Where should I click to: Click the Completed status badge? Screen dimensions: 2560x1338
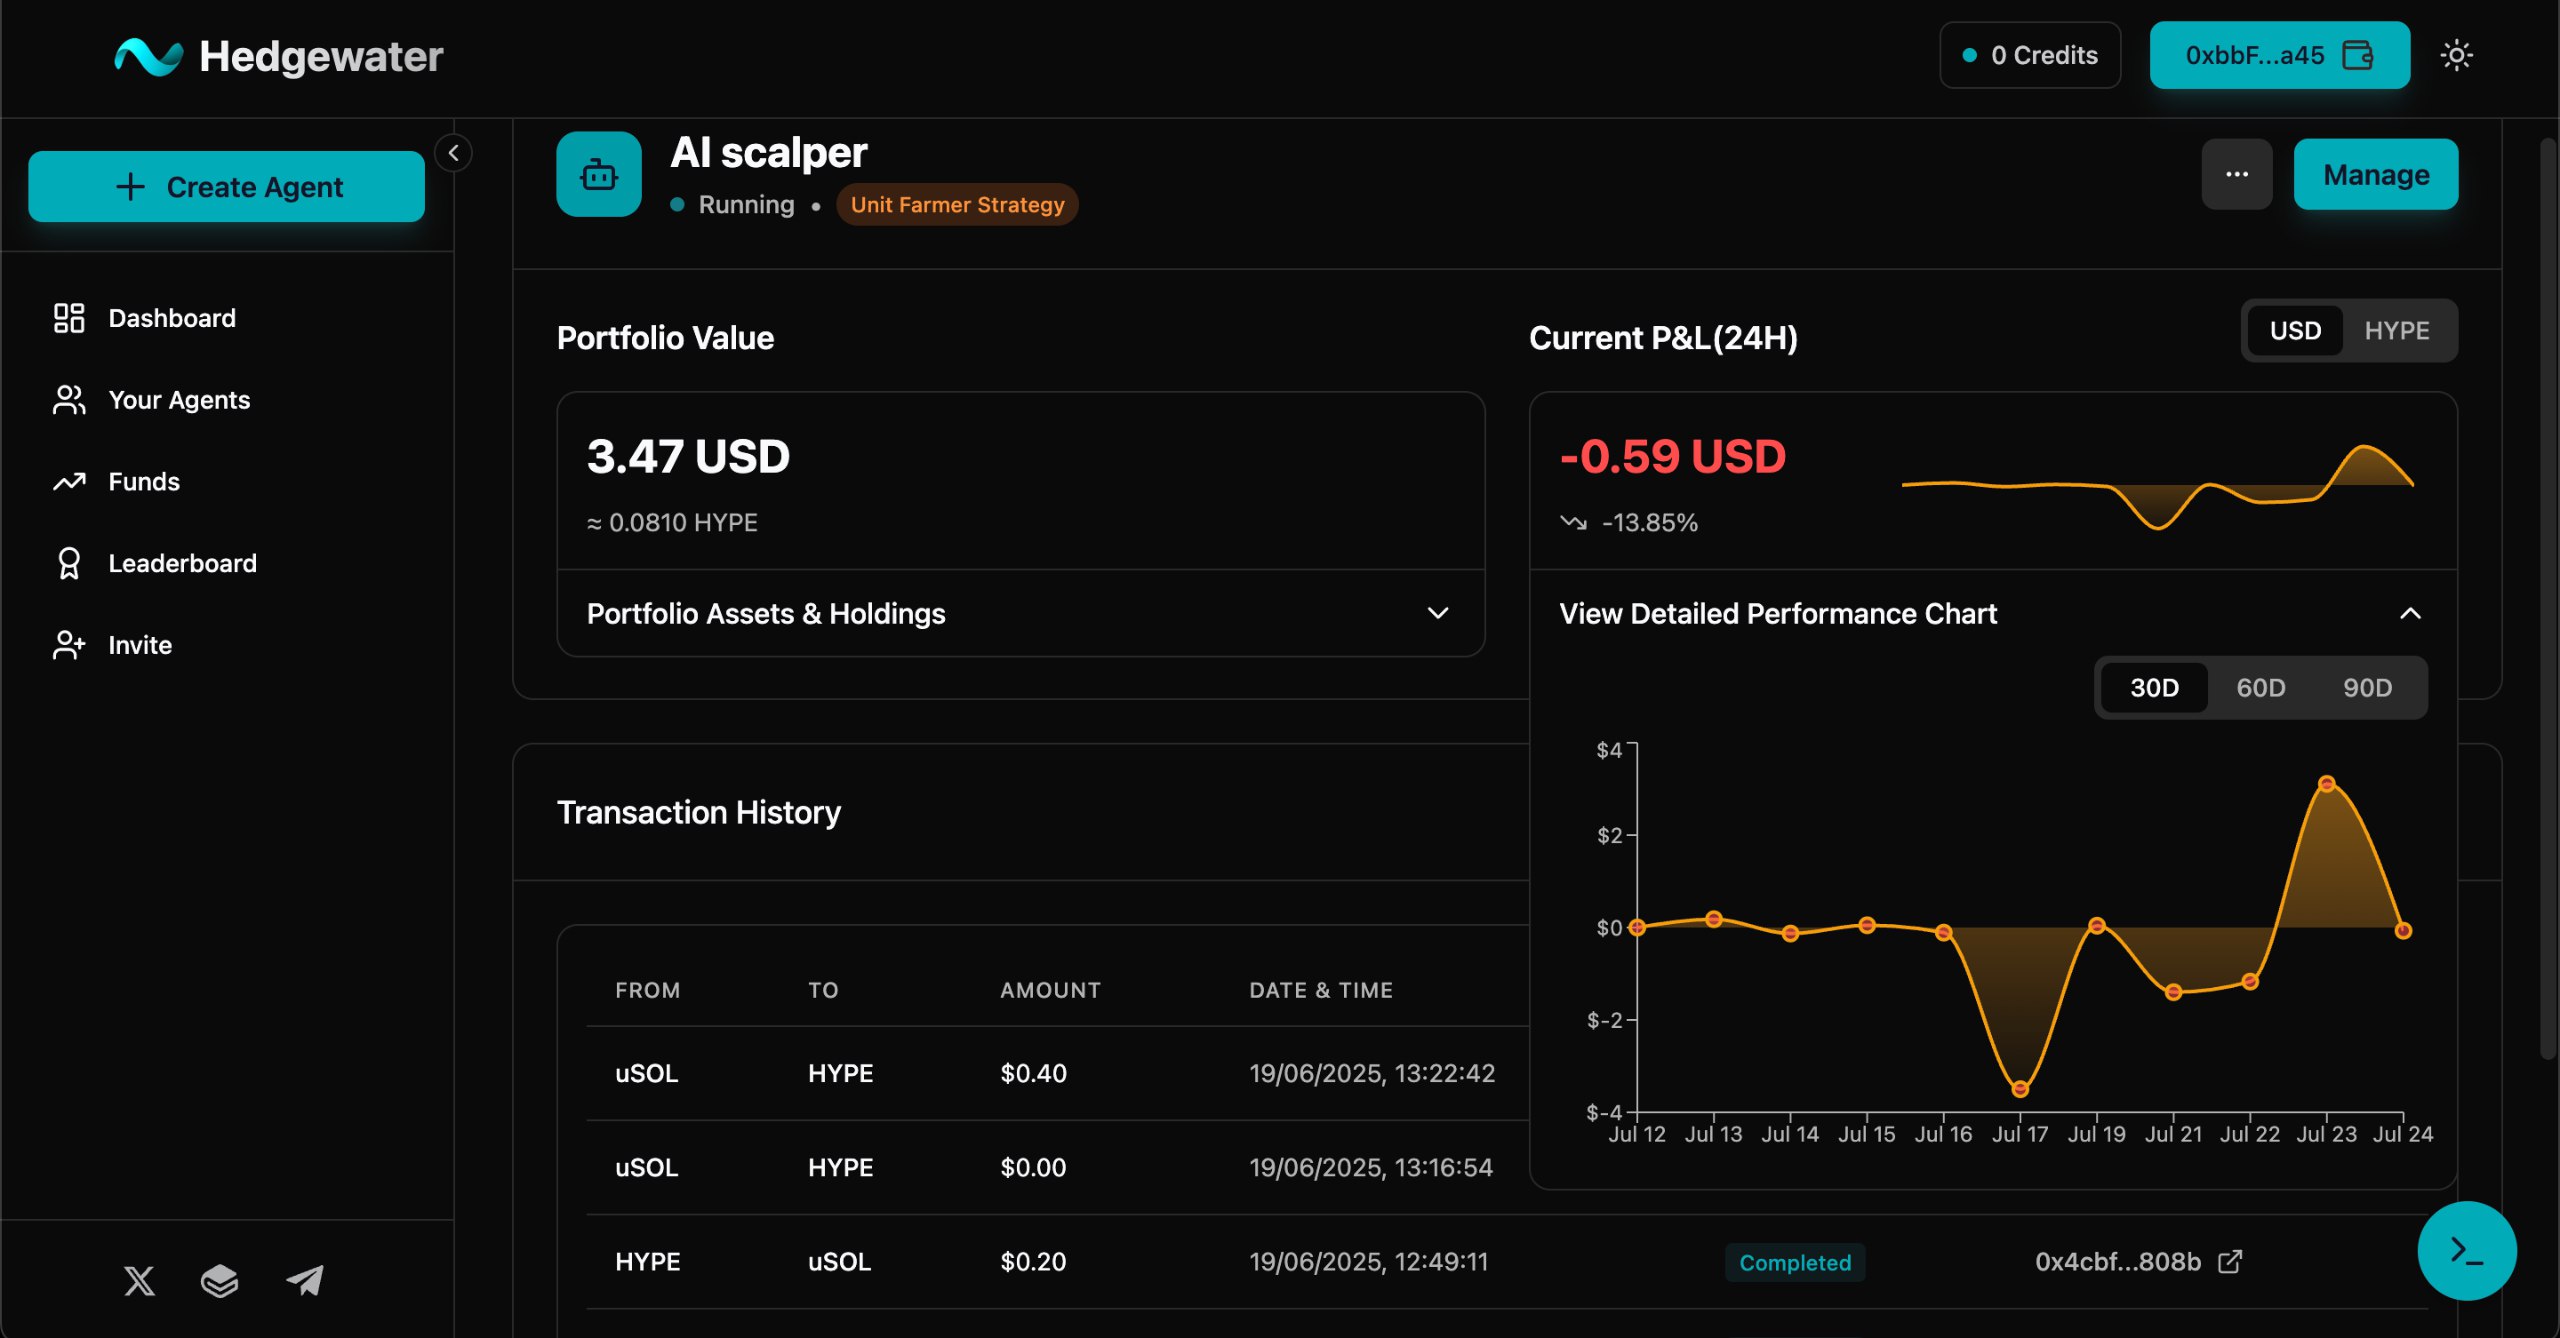point(1795,1262)
